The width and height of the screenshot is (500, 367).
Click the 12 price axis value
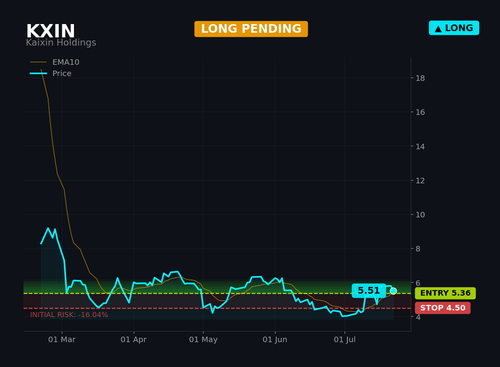click(420, 181)
